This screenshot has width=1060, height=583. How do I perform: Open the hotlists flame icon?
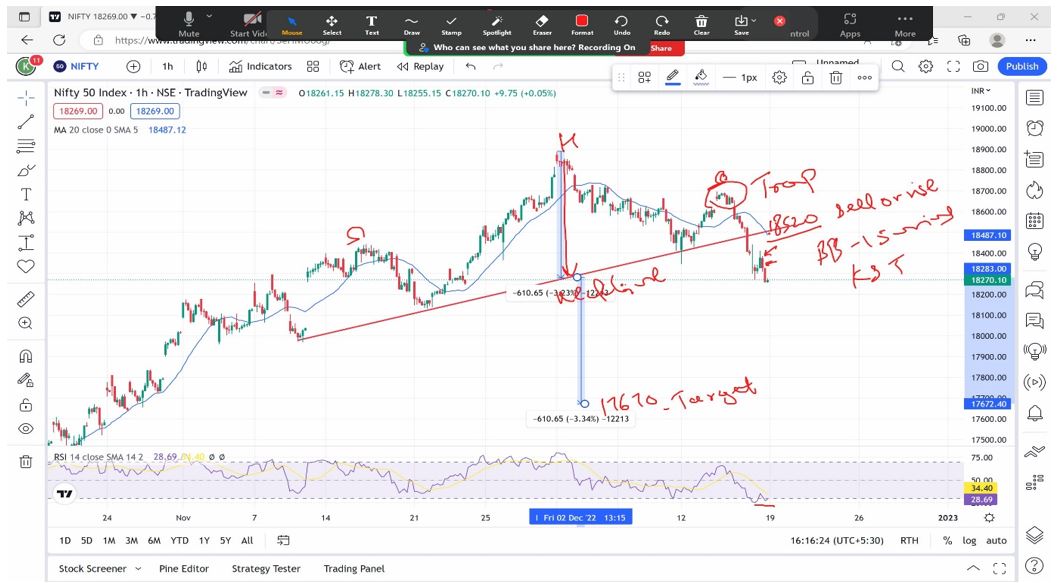[x=1034, y=190]
